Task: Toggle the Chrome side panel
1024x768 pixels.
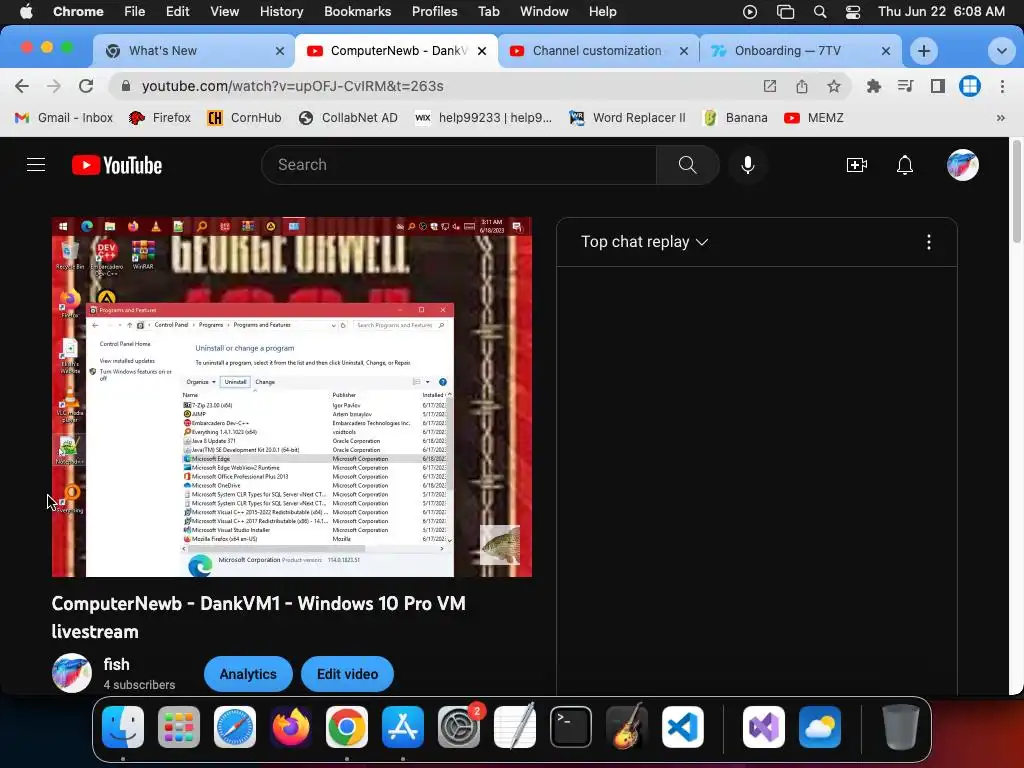Action: [938, 86]
